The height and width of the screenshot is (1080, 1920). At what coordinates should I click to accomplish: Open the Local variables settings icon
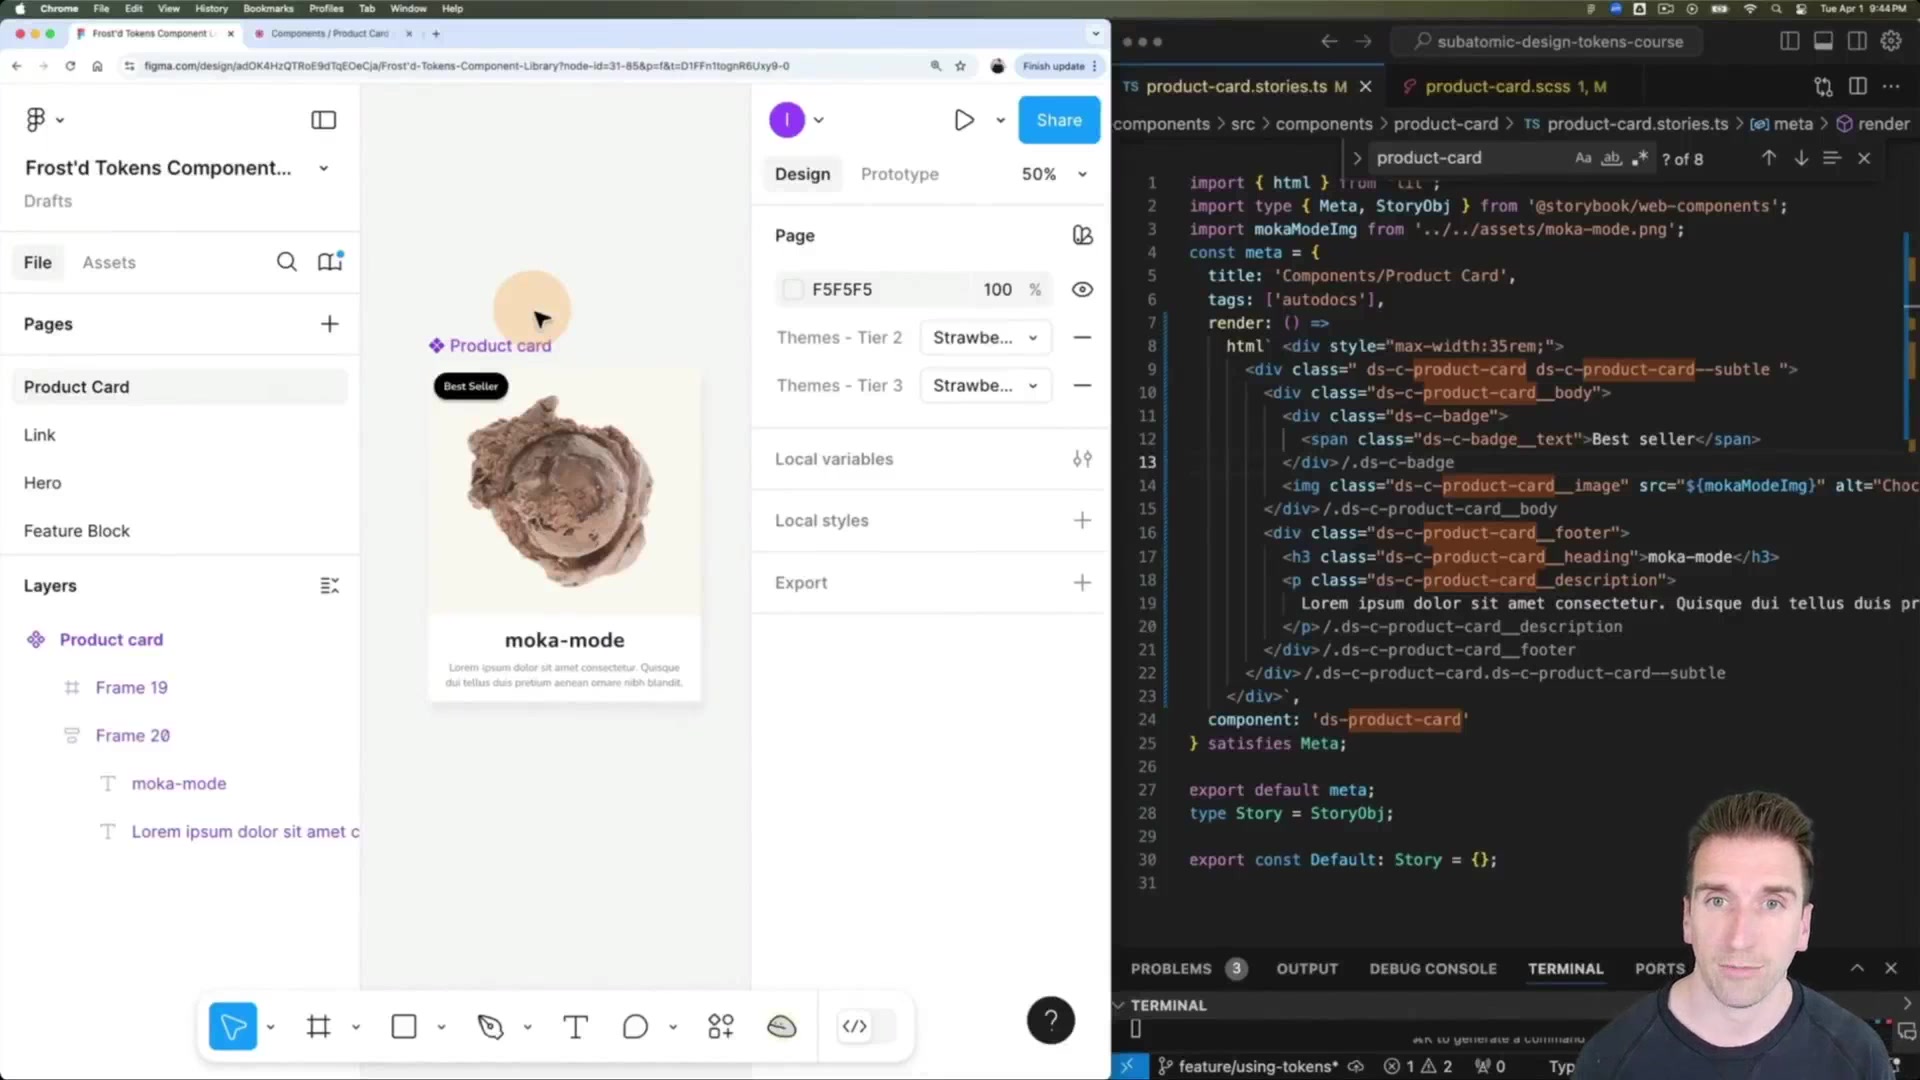click(x=1082, y=459)
